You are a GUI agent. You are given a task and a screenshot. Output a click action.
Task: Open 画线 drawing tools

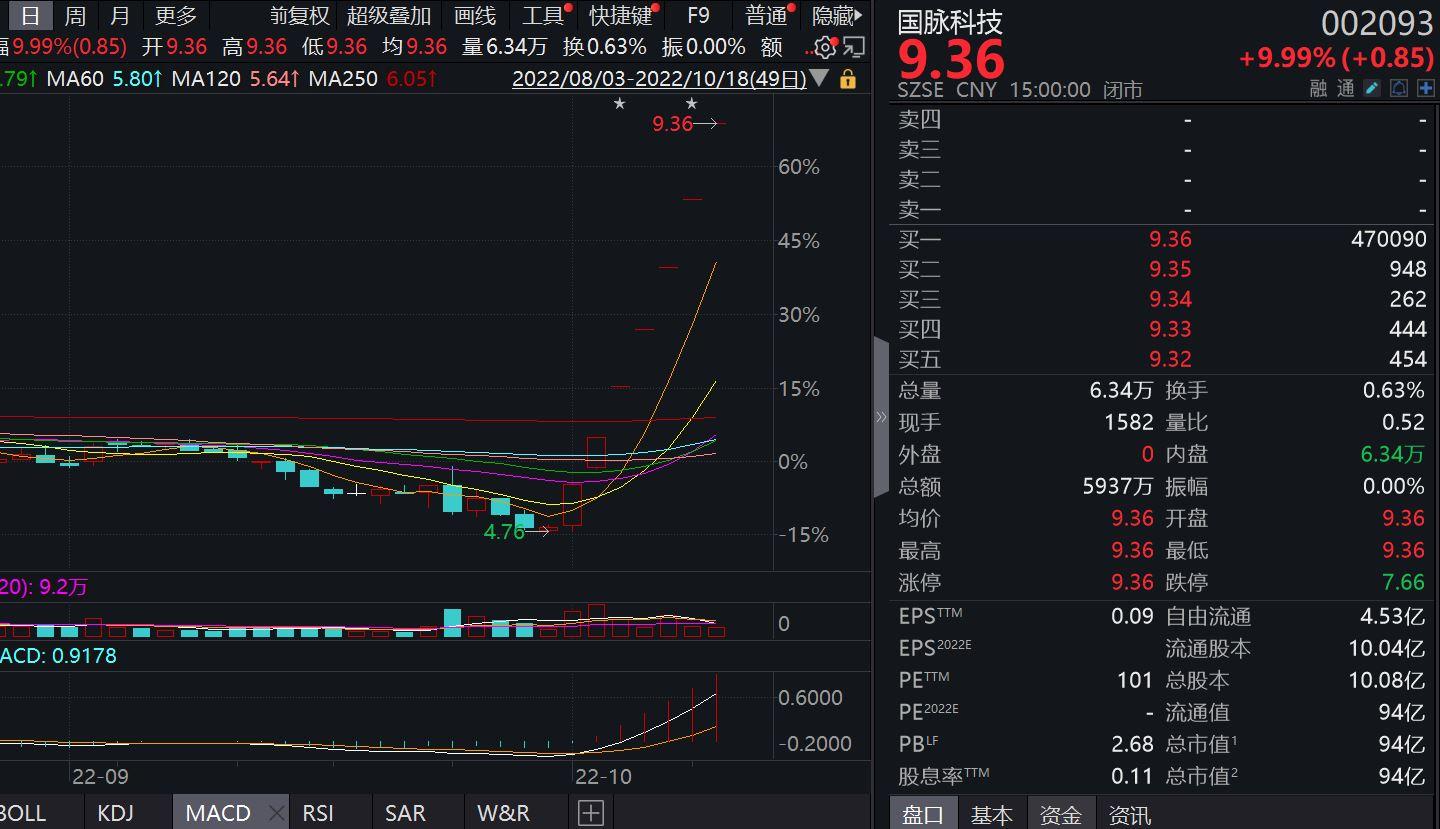click(x=475, y=16)
